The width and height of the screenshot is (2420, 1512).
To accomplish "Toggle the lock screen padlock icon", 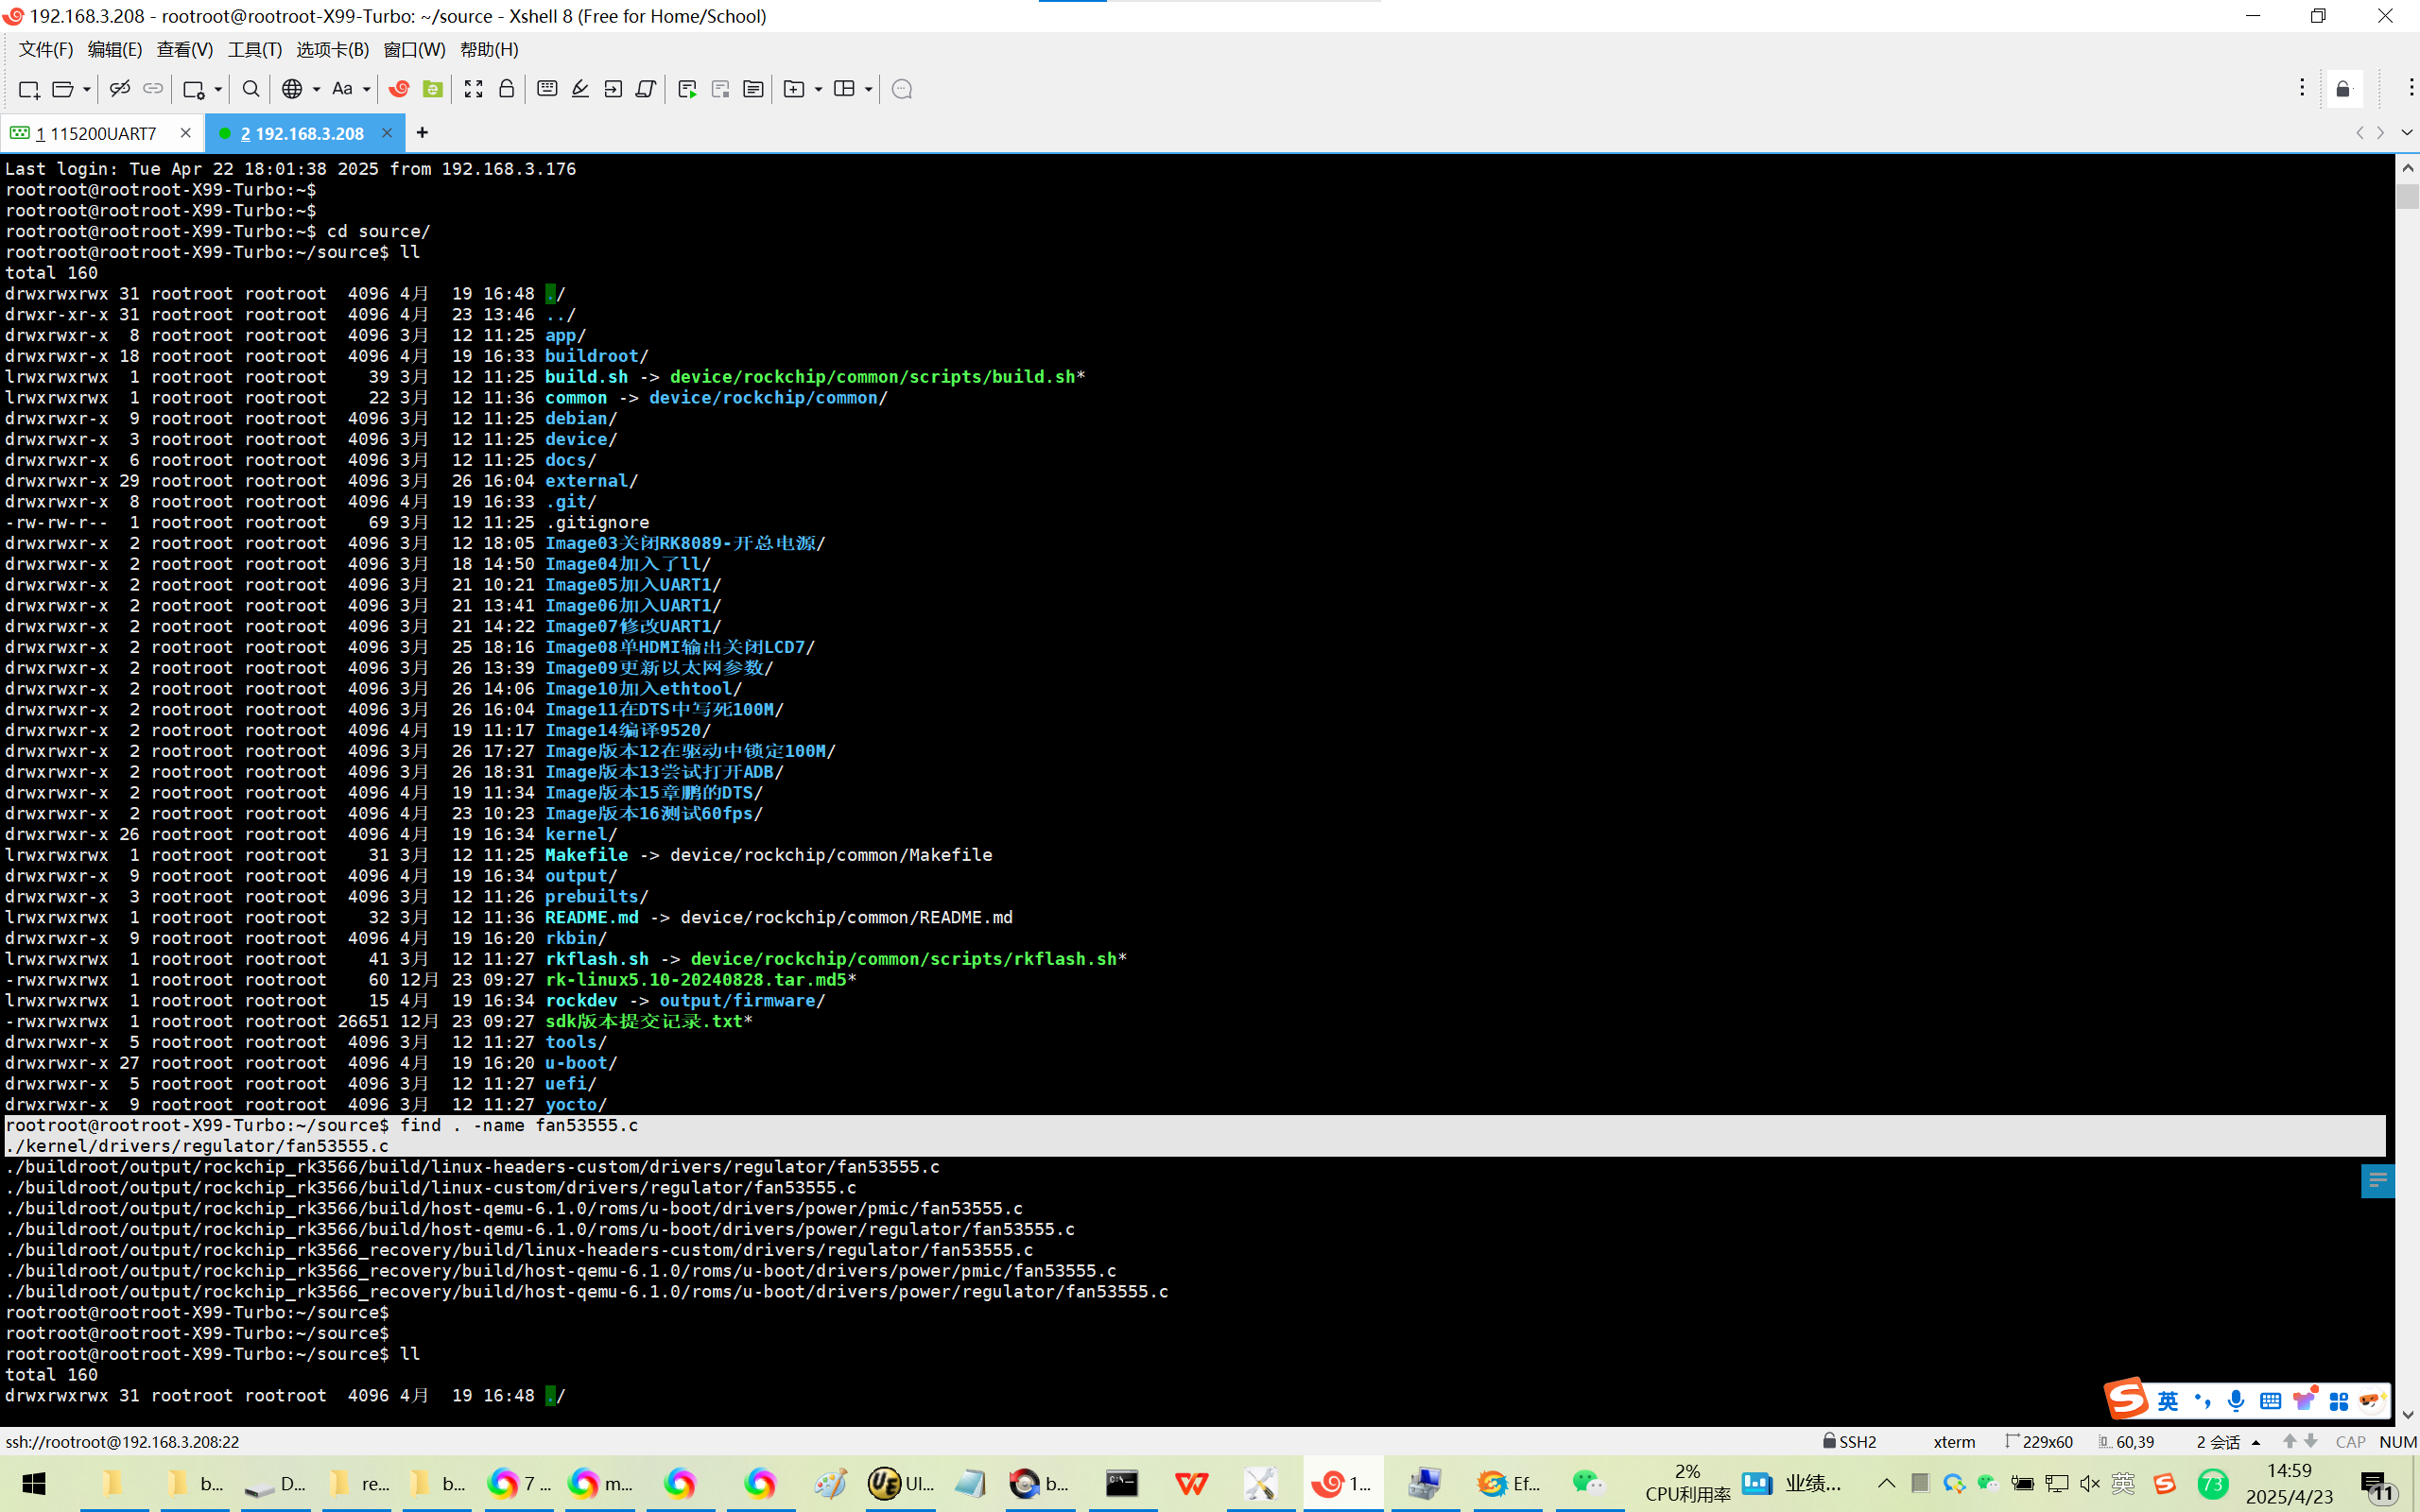I will [506, 89].
